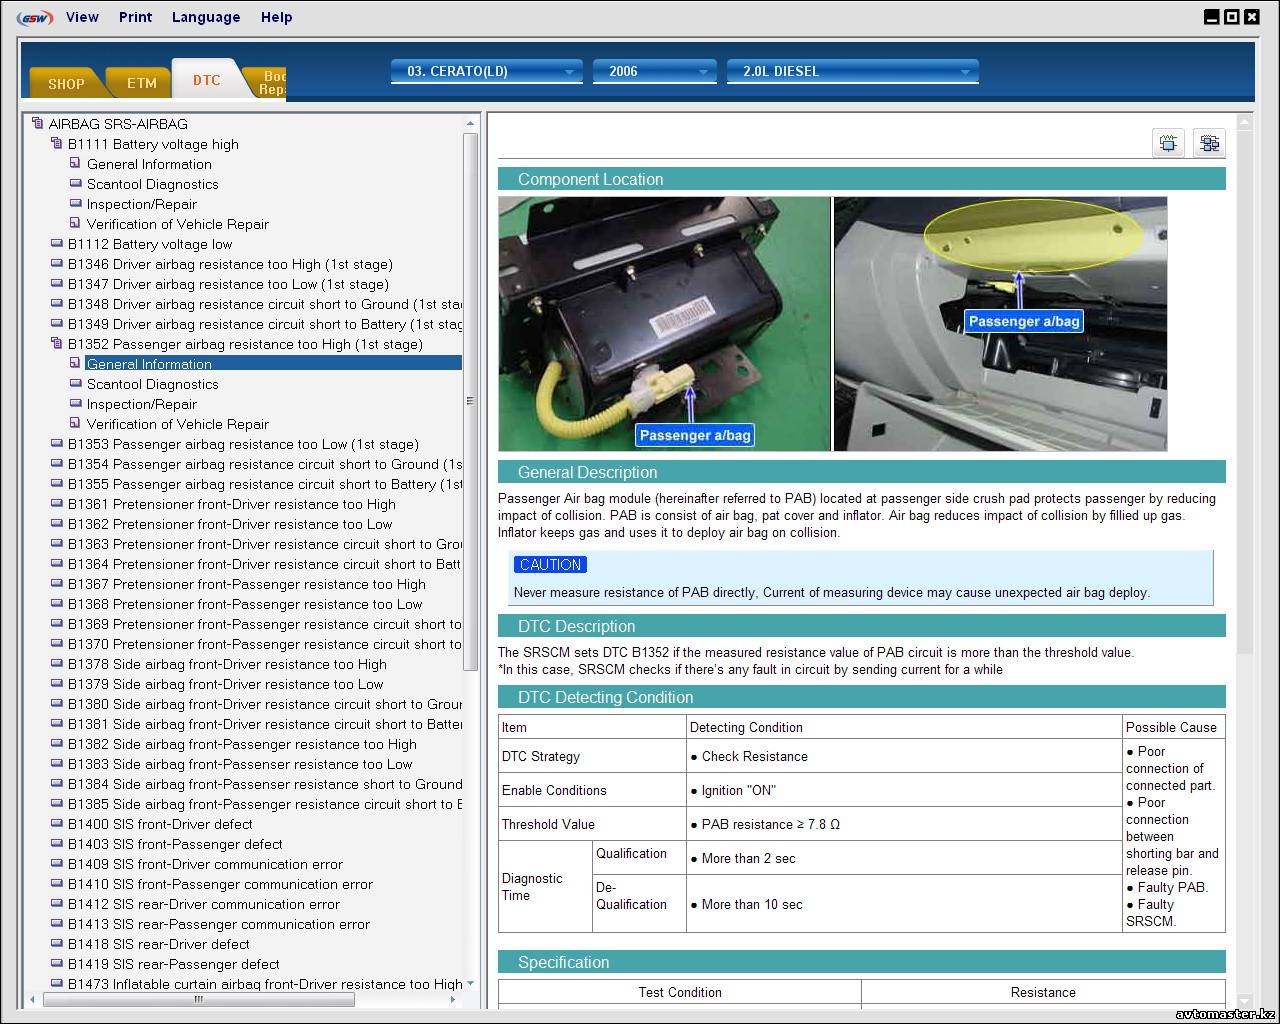
Task: Expand B1367 Pretensioner front-Passenger resistance too High
Action: tap(57, 583)
